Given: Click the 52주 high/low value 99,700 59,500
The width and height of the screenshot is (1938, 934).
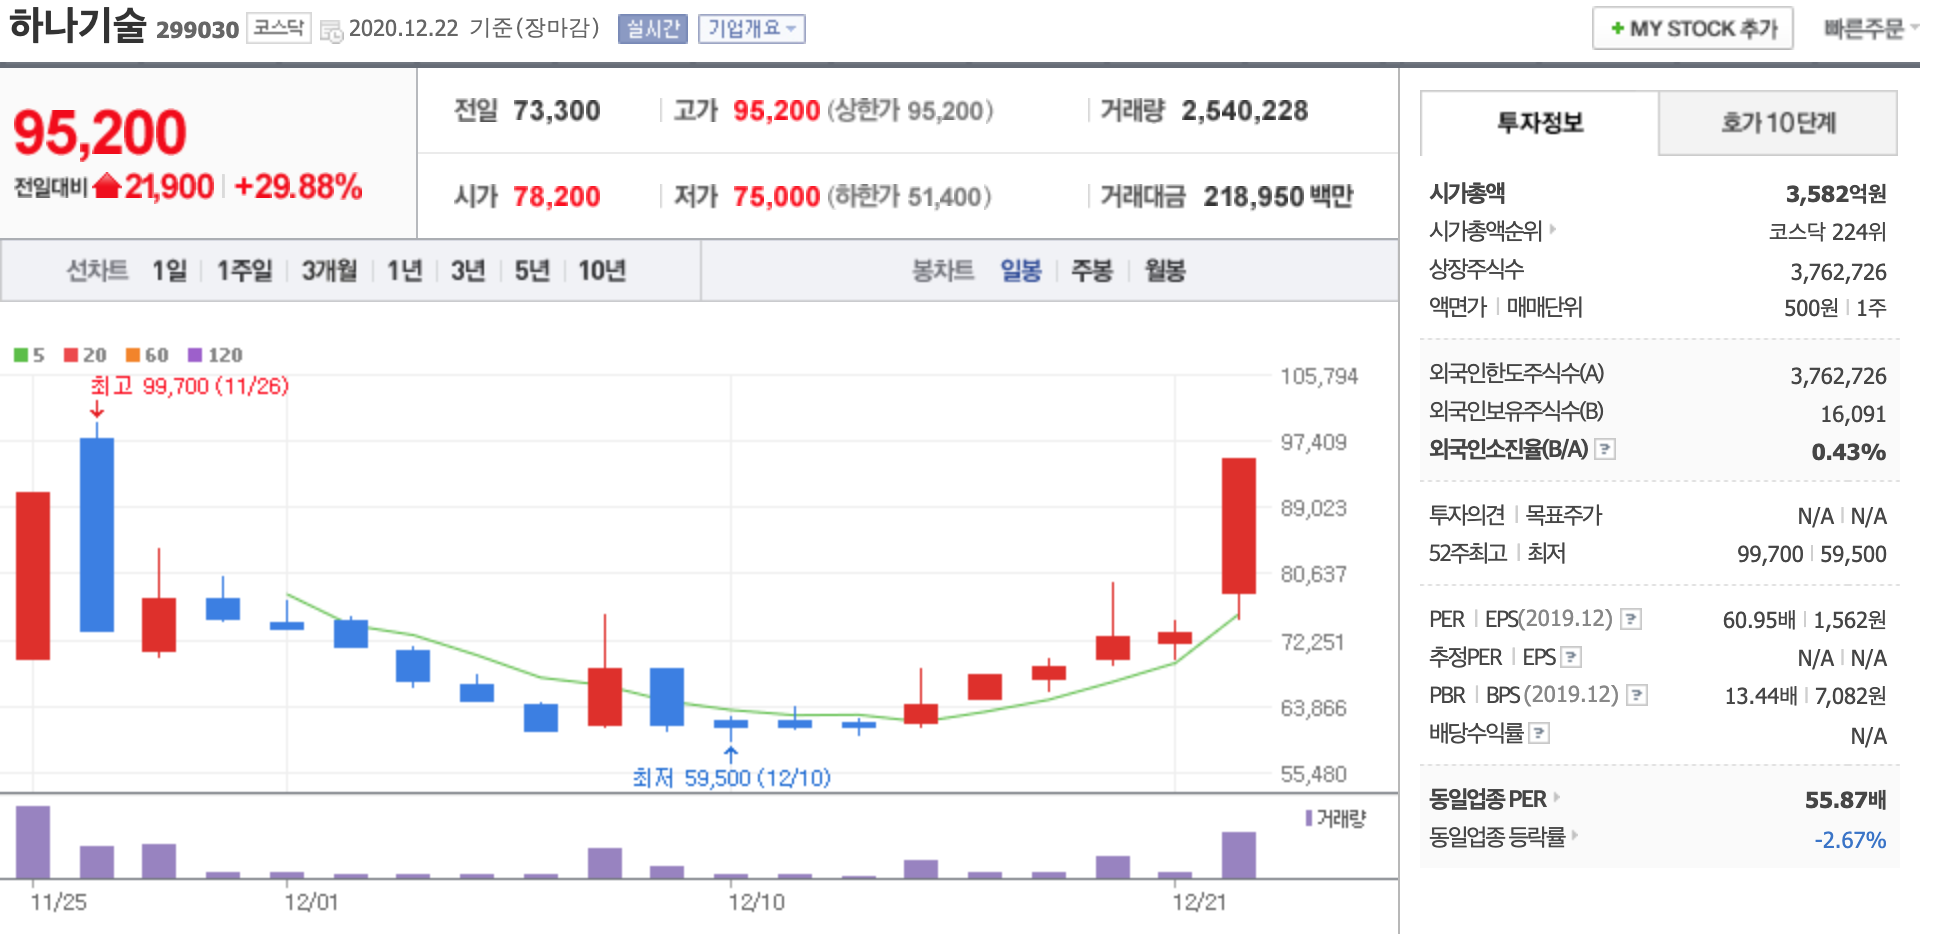Looking at the screenshot, I should pyautogui.click(x=1812, y=554).
